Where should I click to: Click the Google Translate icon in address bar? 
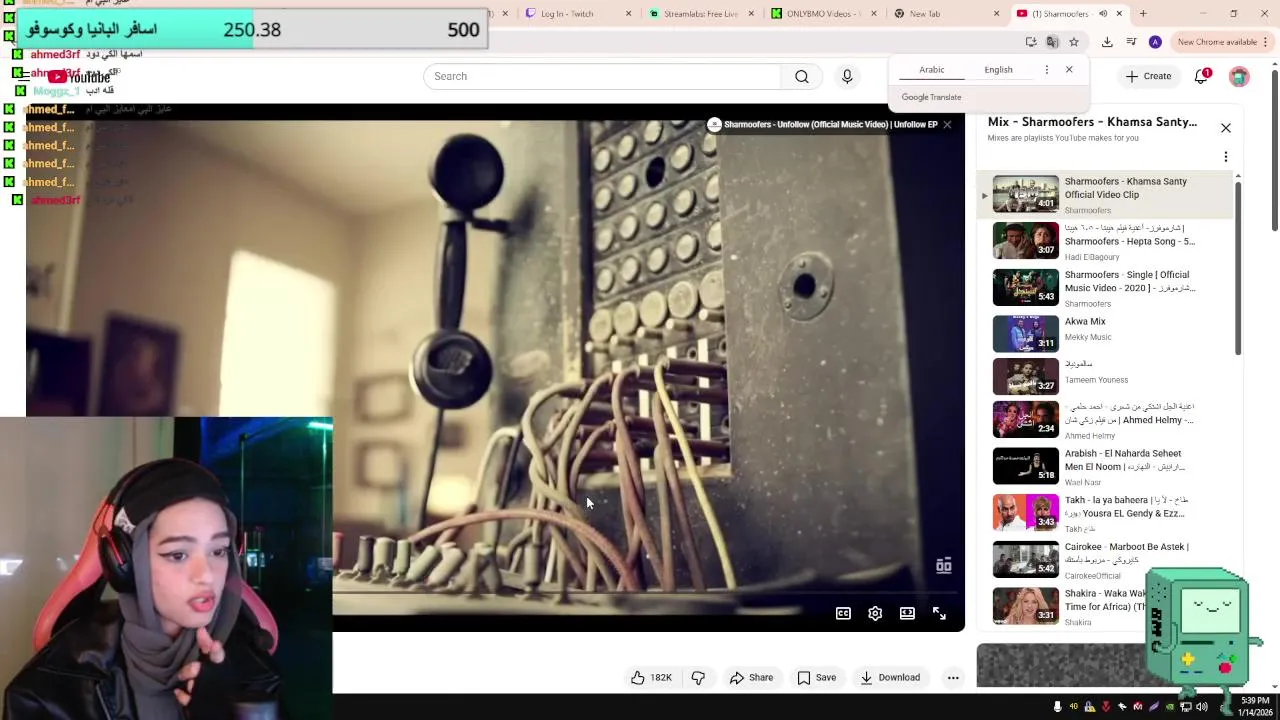1052,42
